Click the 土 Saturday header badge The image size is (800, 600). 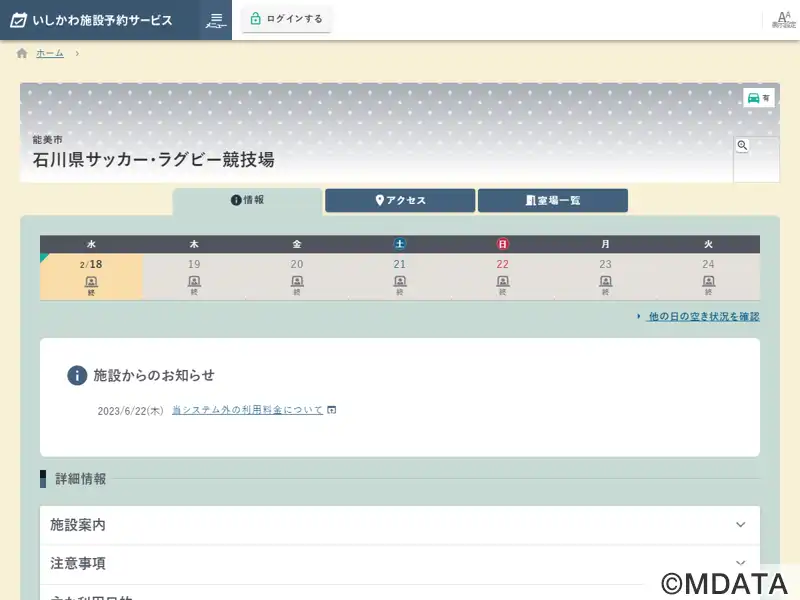coord(400,244)
